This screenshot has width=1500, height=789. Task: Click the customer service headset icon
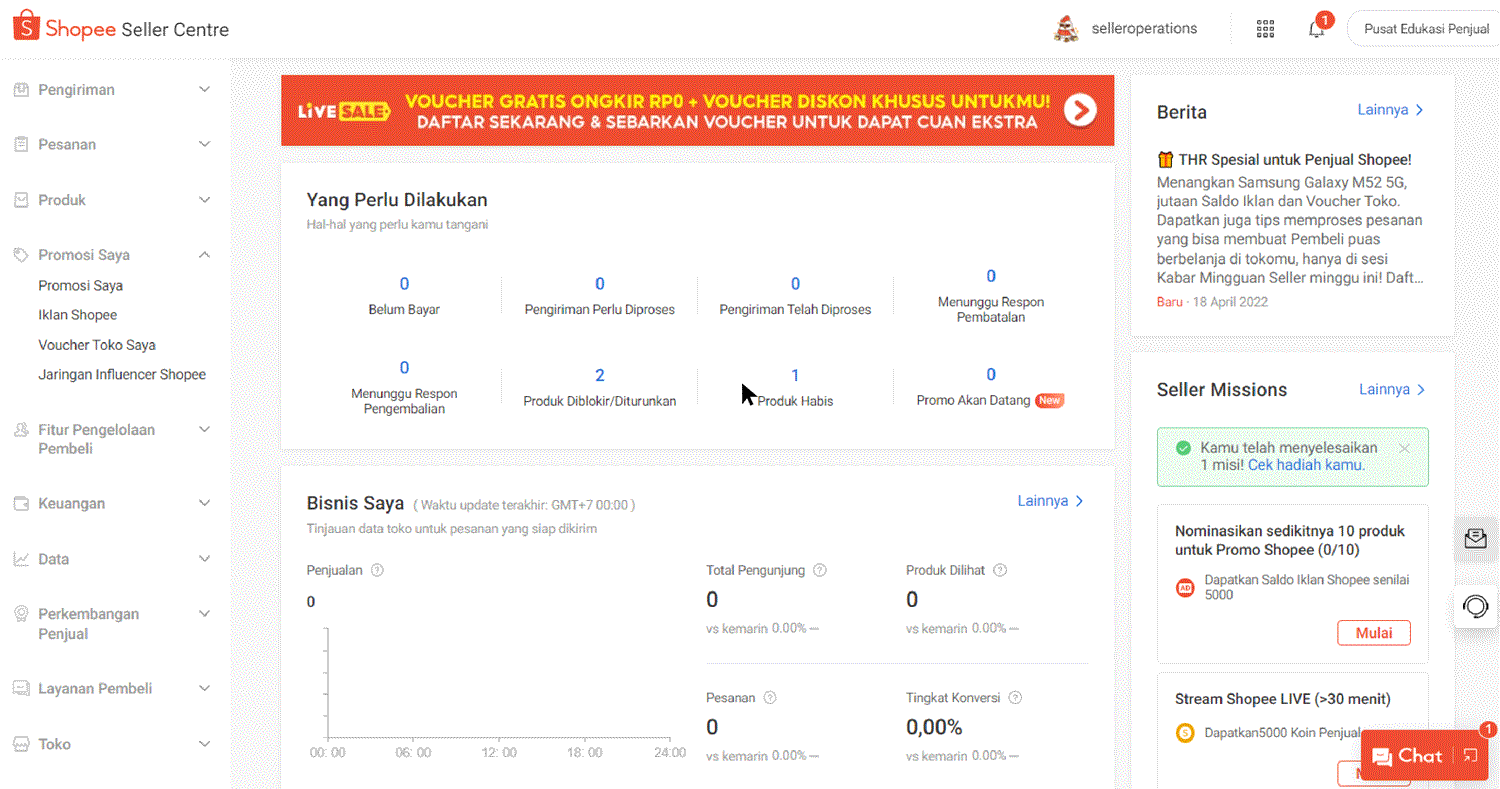point(1475,605)
